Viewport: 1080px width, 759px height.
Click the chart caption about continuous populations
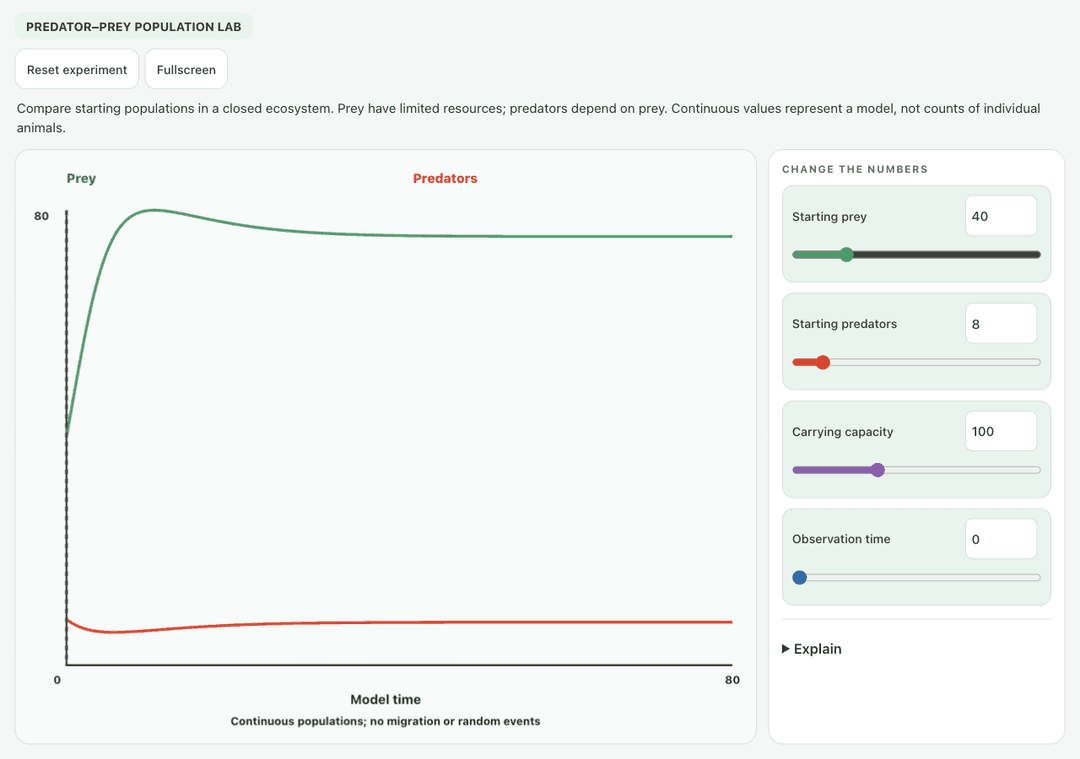(386, 721)
